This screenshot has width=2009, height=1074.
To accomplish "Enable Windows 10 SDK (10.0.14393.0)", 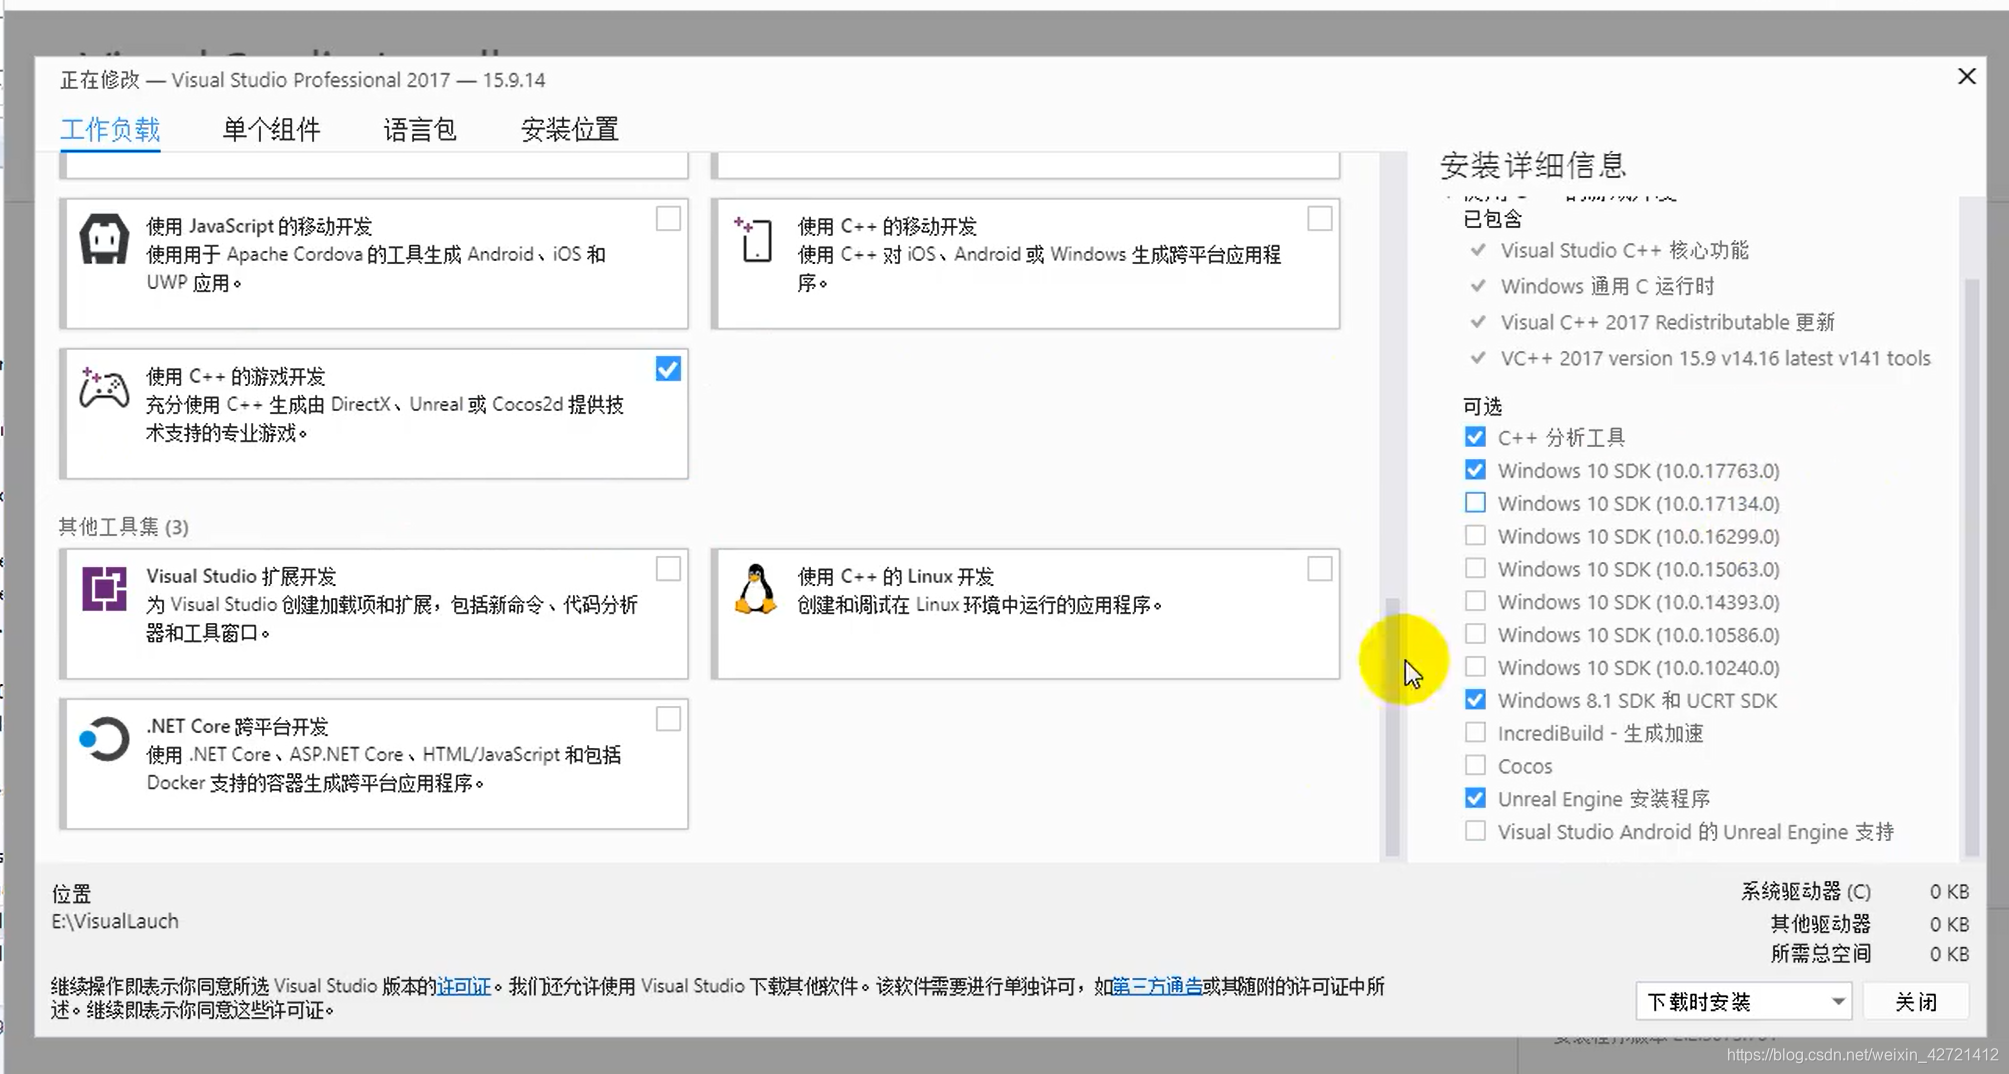I will 1475,602.
